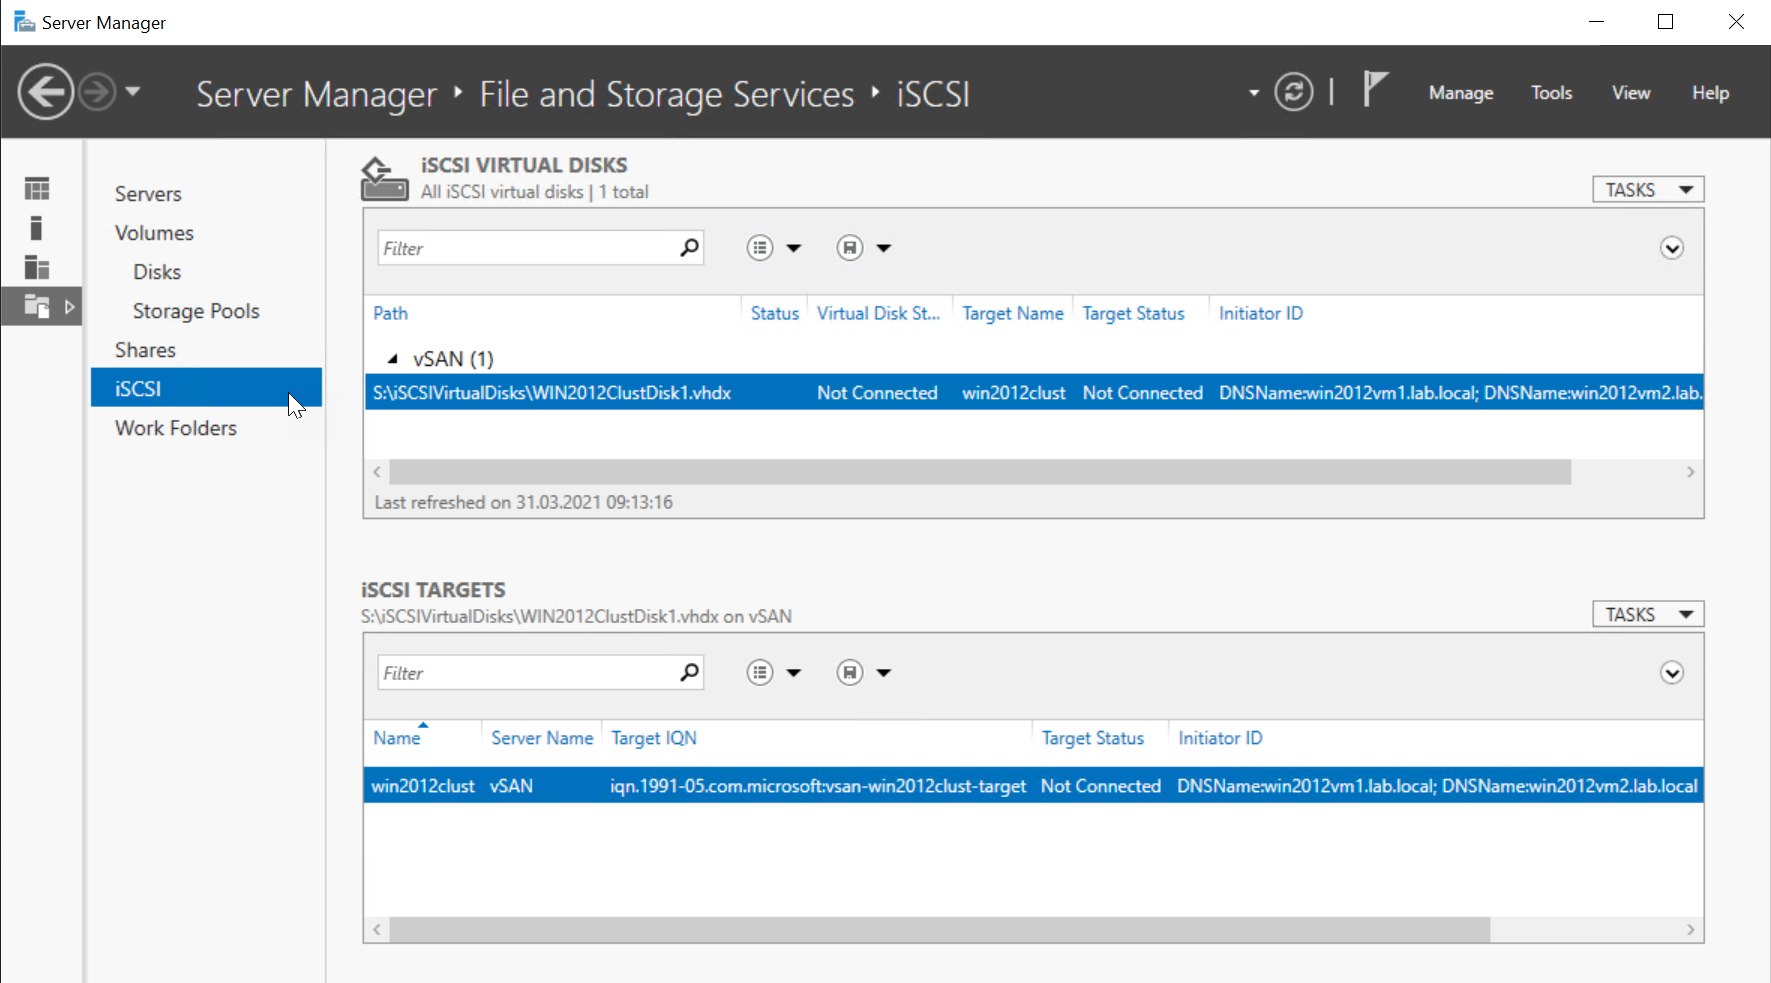Screen dimensions: 1771x983
Task: Click virtual disks horizontal scrollbar
Action: [980, 472]
